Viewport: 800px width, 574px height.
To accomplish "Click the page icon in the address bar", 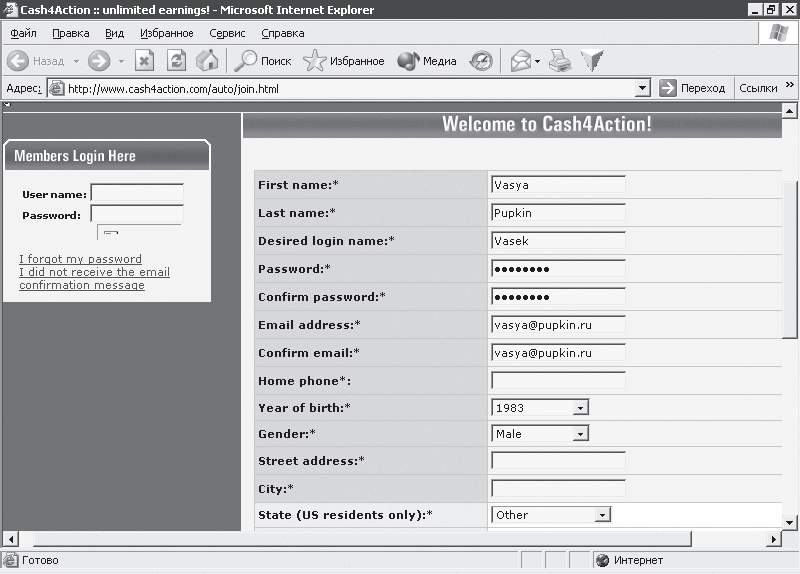I will (x=56, y=89).
